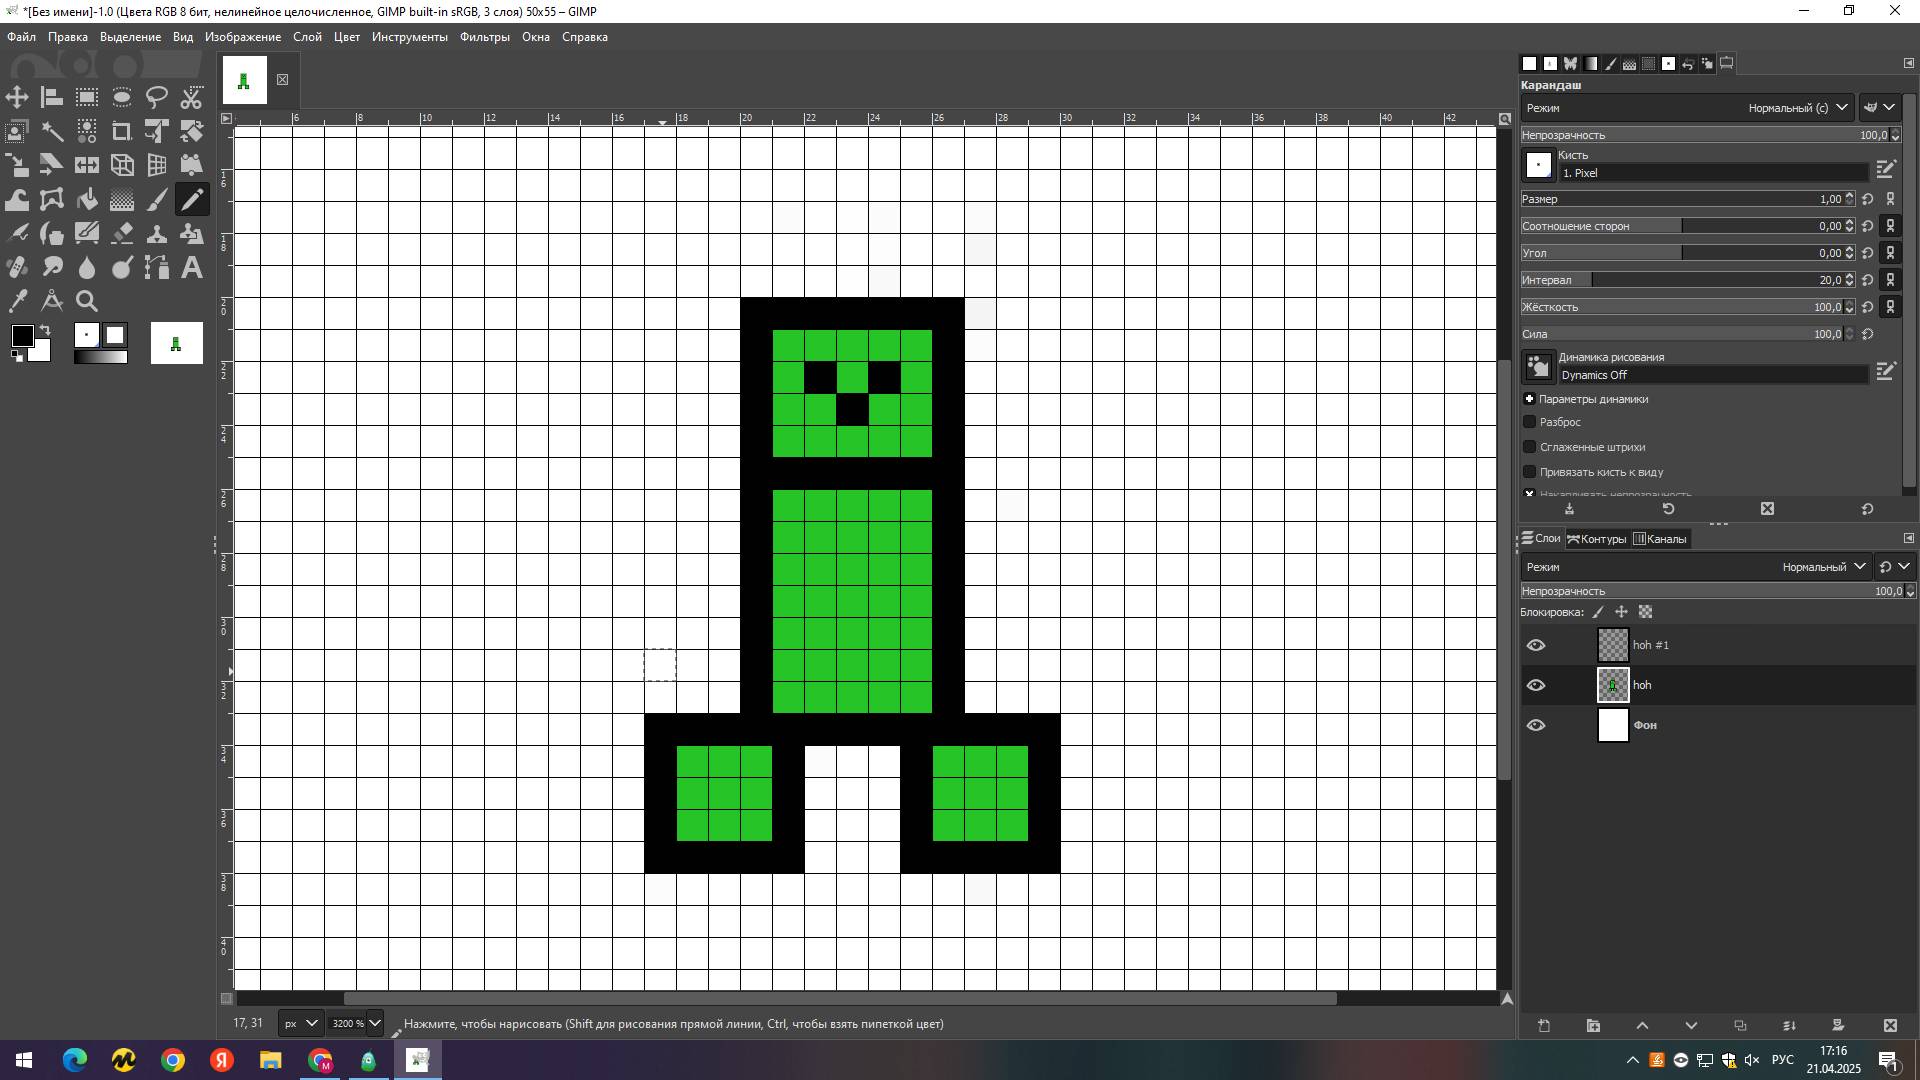This screenshot has height=1080, width=1920.
Task: Enable 'Привязать кисть к виду' checkbox
Action: click(1529, 472)
